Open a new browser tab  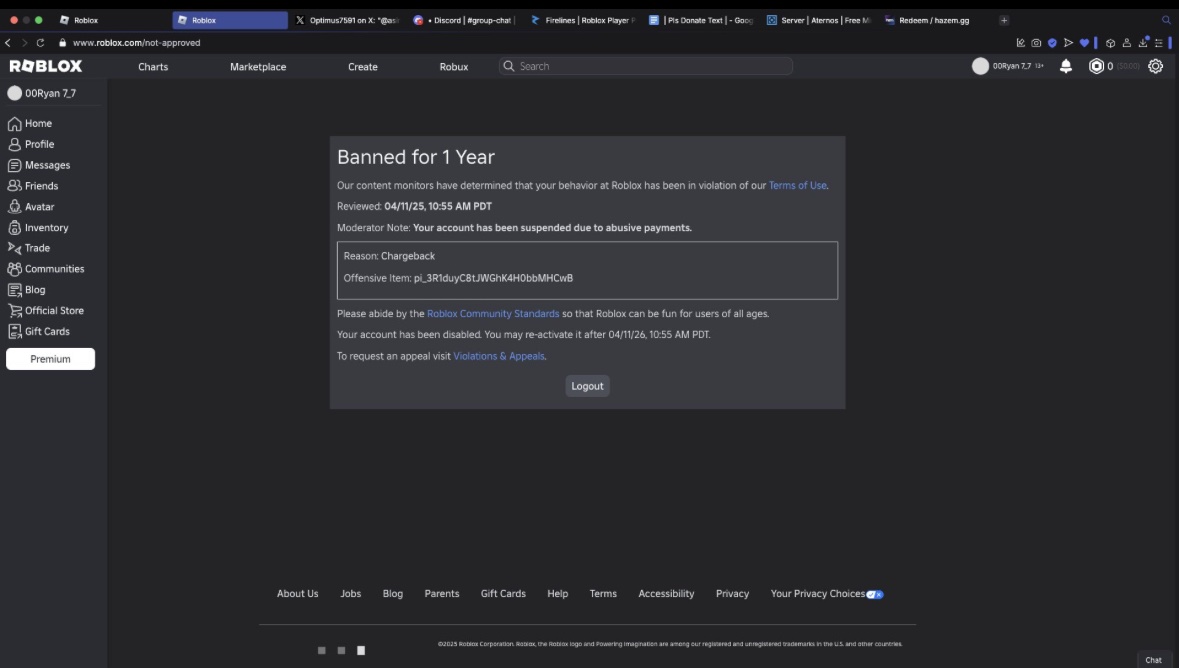click(1004, 20)
